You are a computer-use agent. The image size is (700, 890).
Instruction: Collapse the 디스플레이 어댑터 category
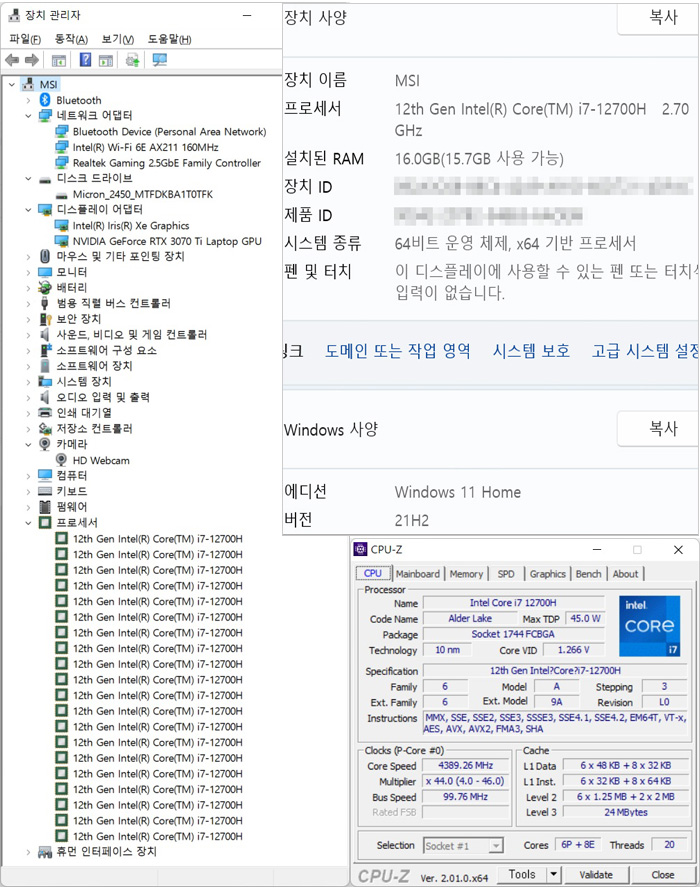pyautogui.click(x=28, y=209)
